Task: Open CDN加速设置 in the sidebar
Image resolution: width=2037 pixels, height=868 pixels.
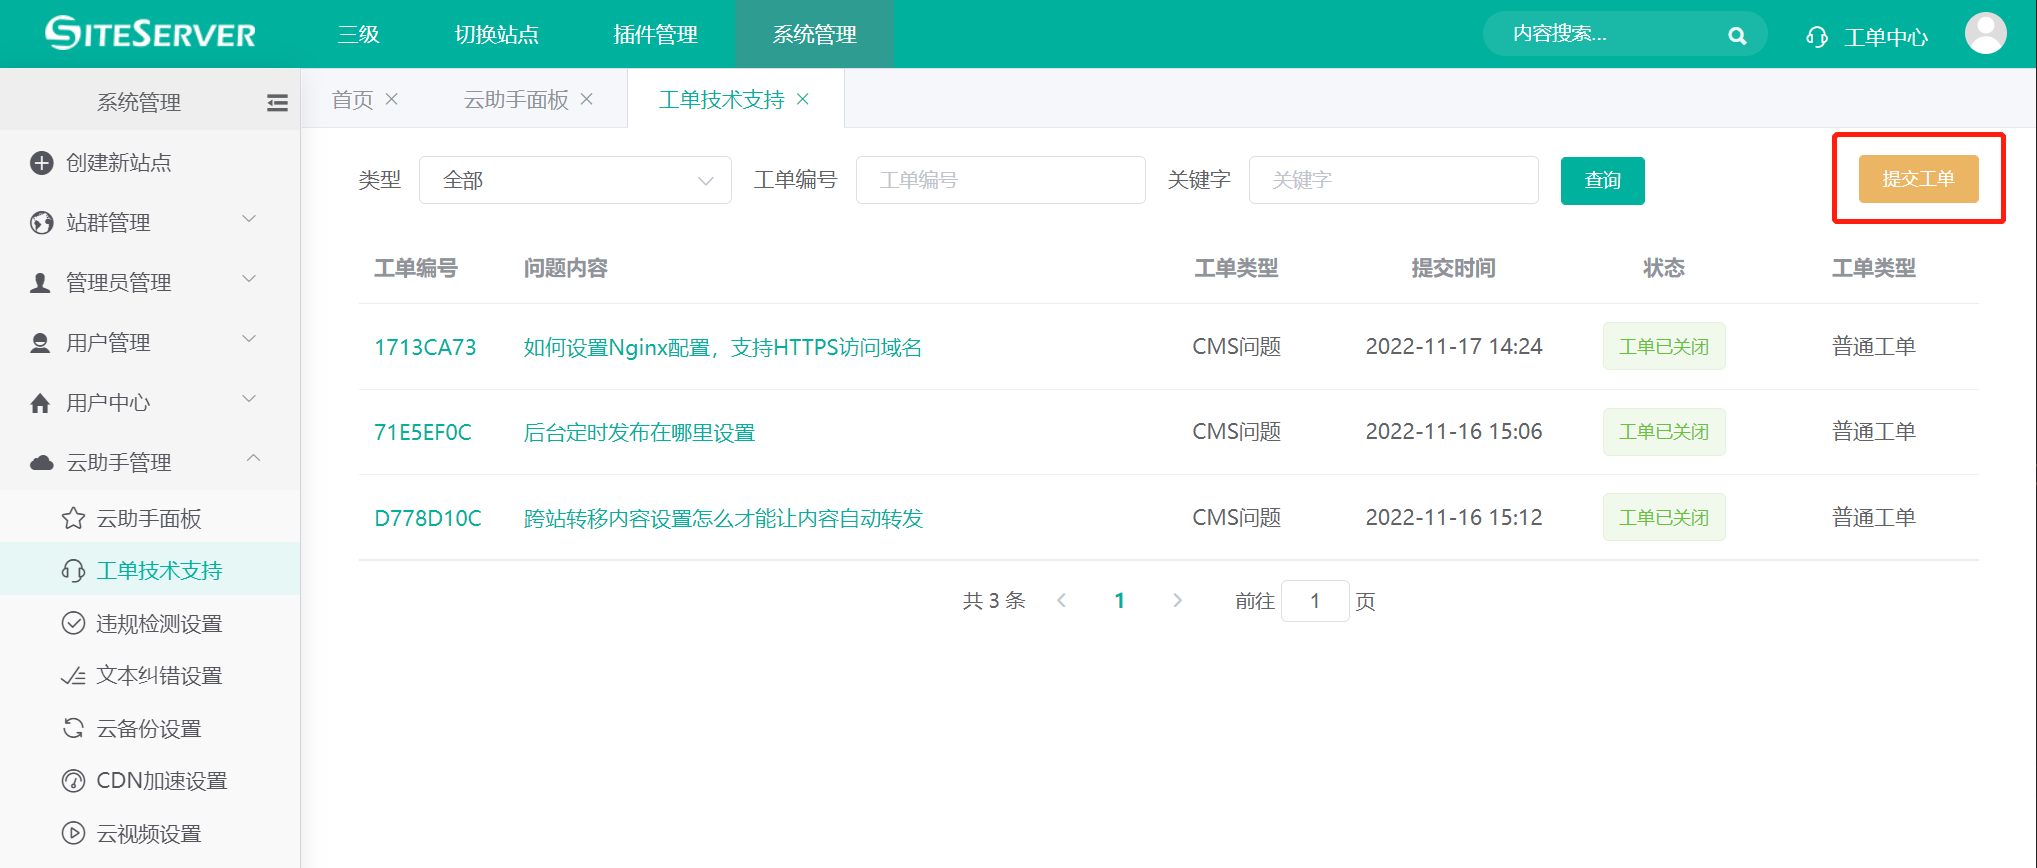Action: click(x=161, y=781)
